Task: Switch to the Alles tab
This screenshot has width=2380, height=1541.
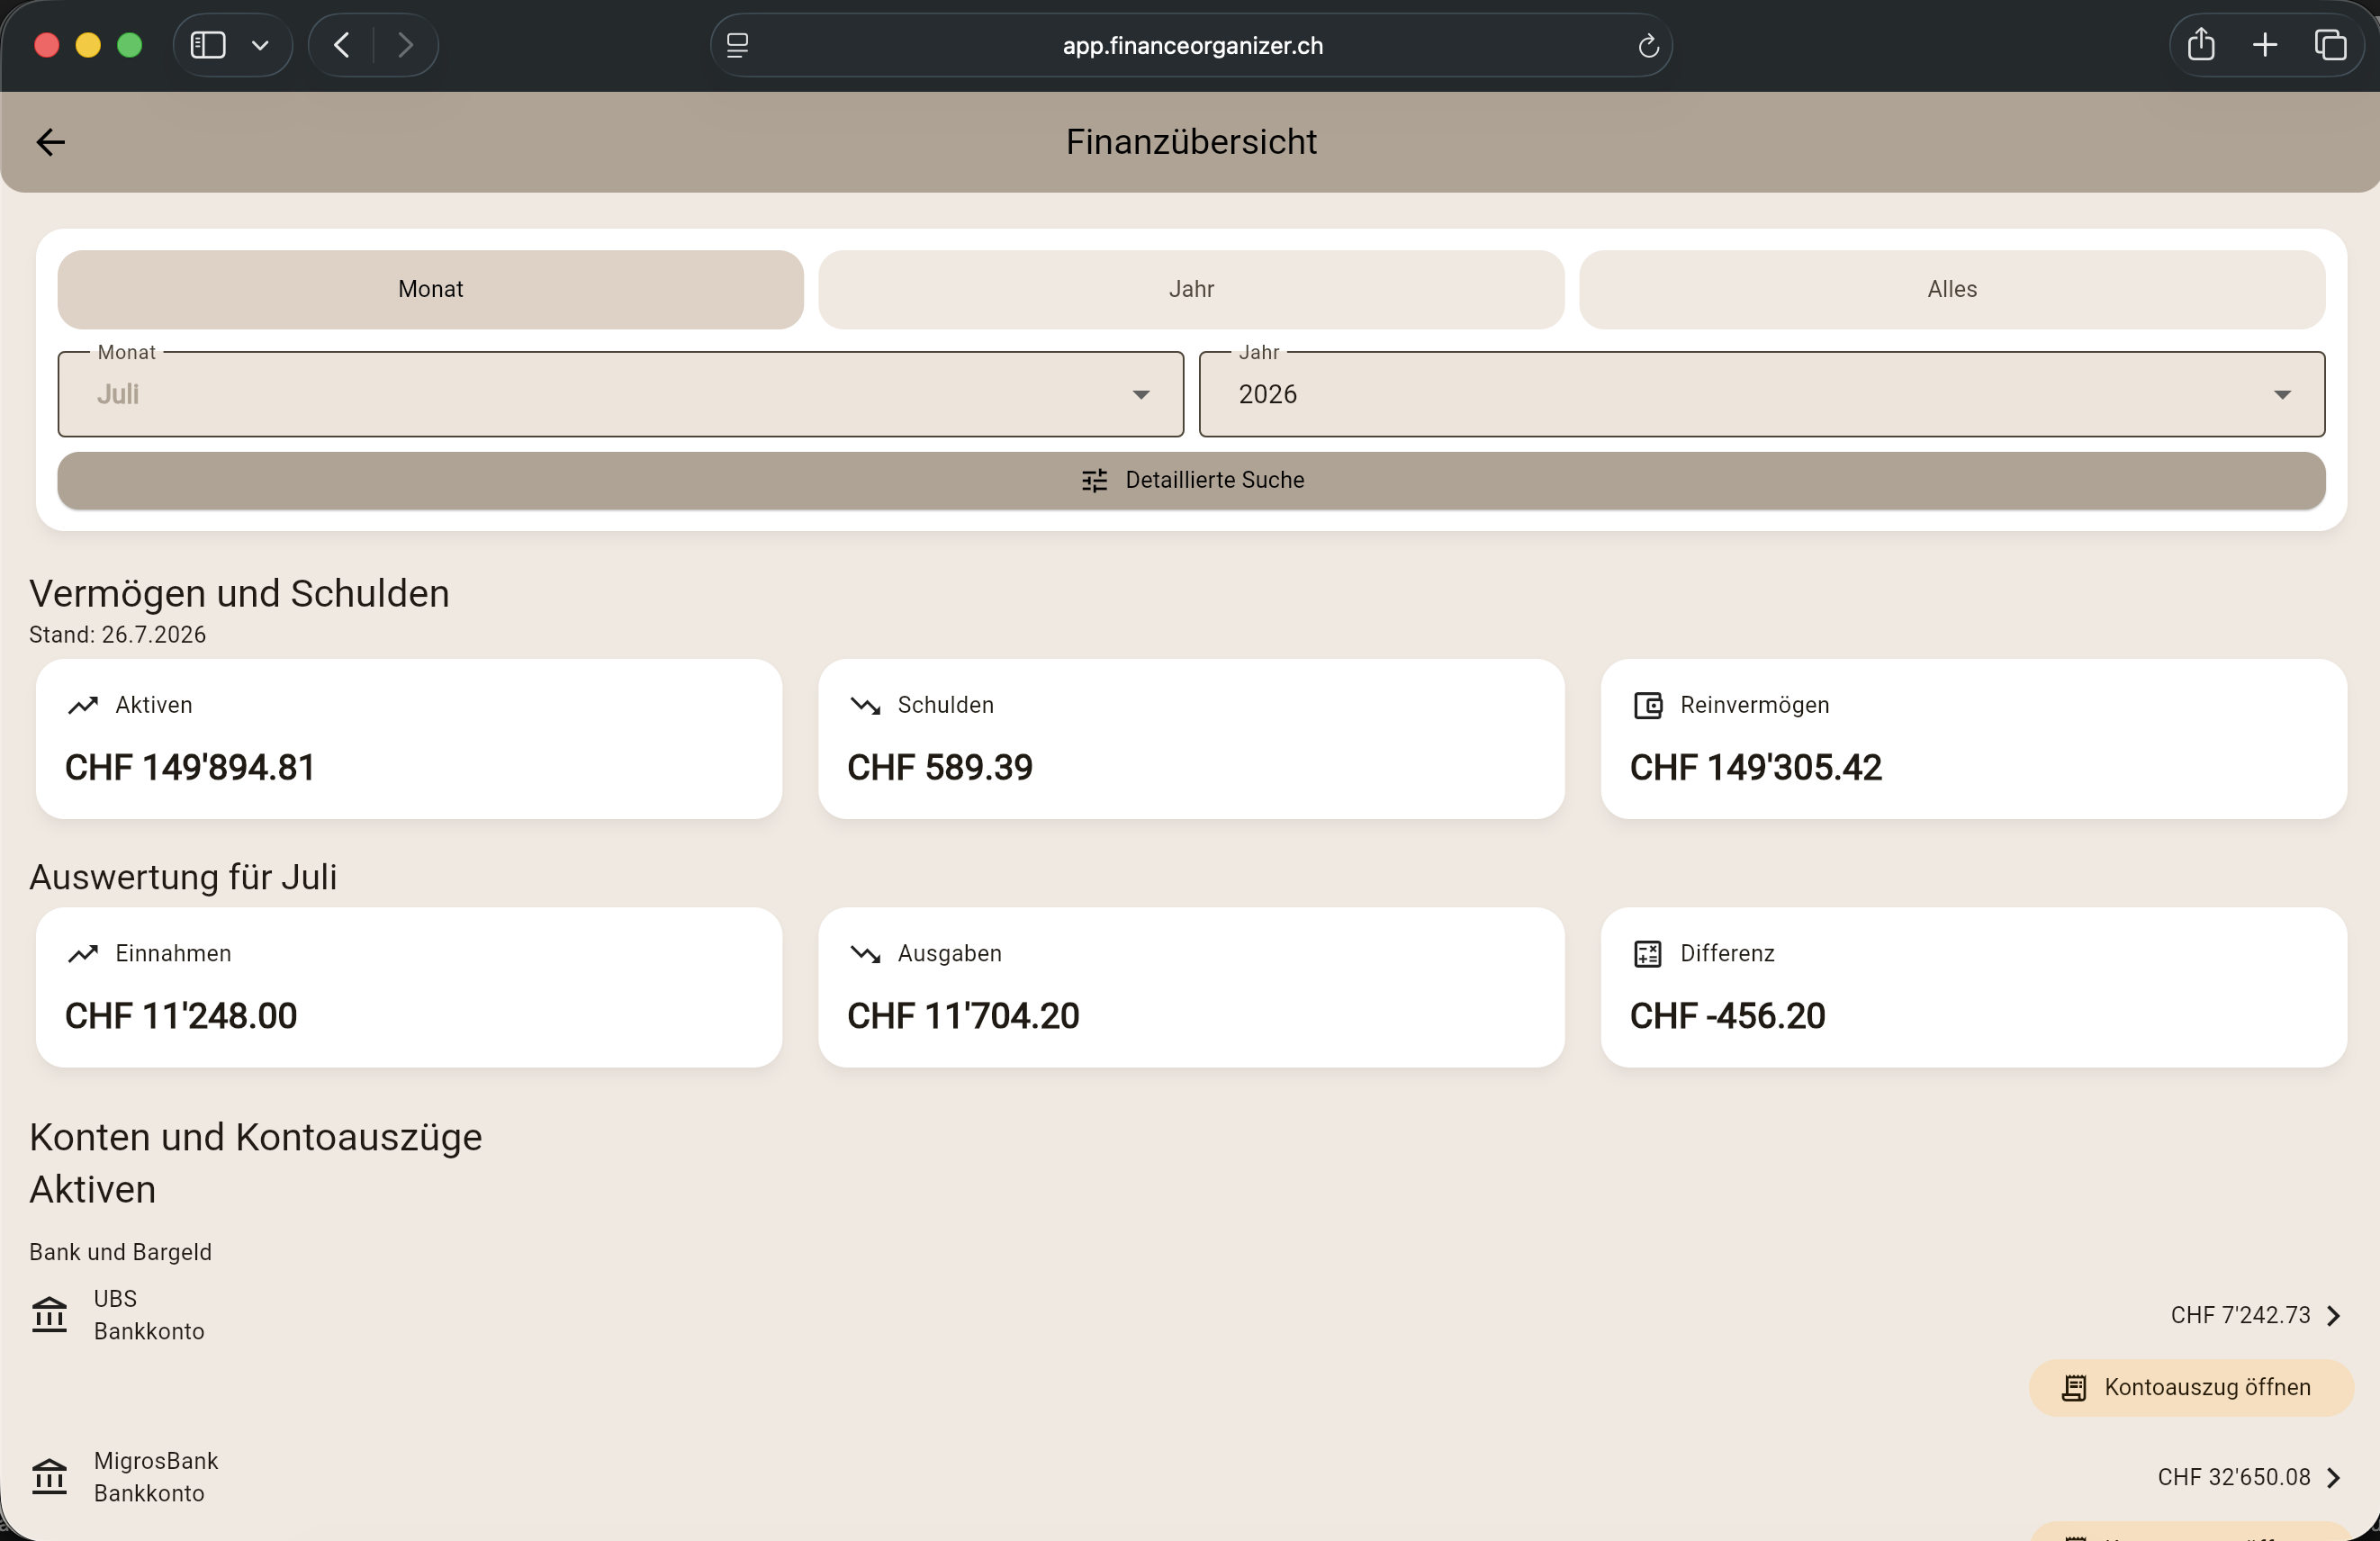Action: point(1952,289)
